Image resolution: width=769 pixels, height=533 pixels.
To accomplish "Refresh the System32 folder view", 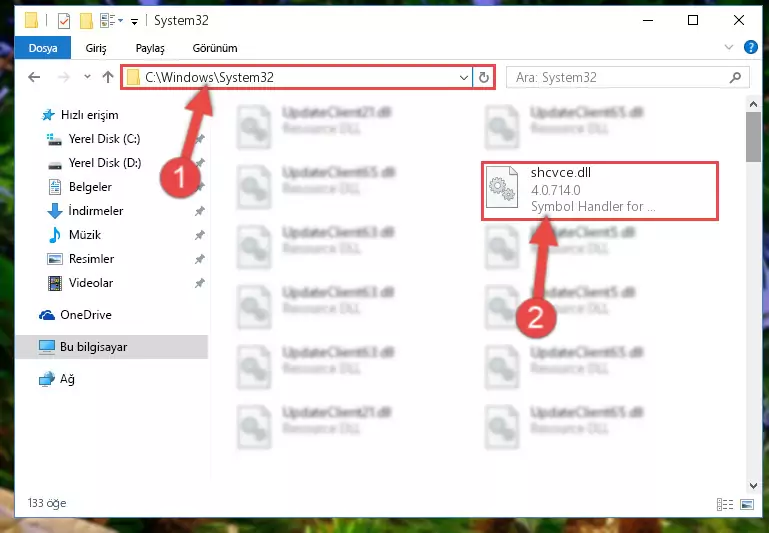I will point(484,77).
